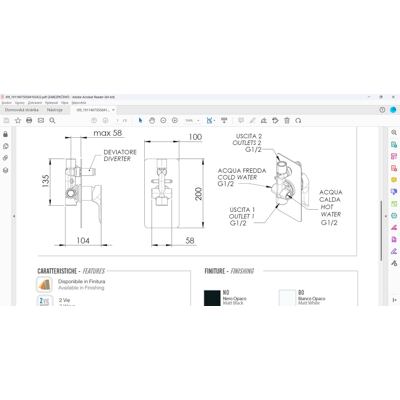Image resolution: width=400 pixels, height=400 pixels.
Task: Click the 'ACQUA FREDDA COLD WATER' label
Action: pos(242,174)
